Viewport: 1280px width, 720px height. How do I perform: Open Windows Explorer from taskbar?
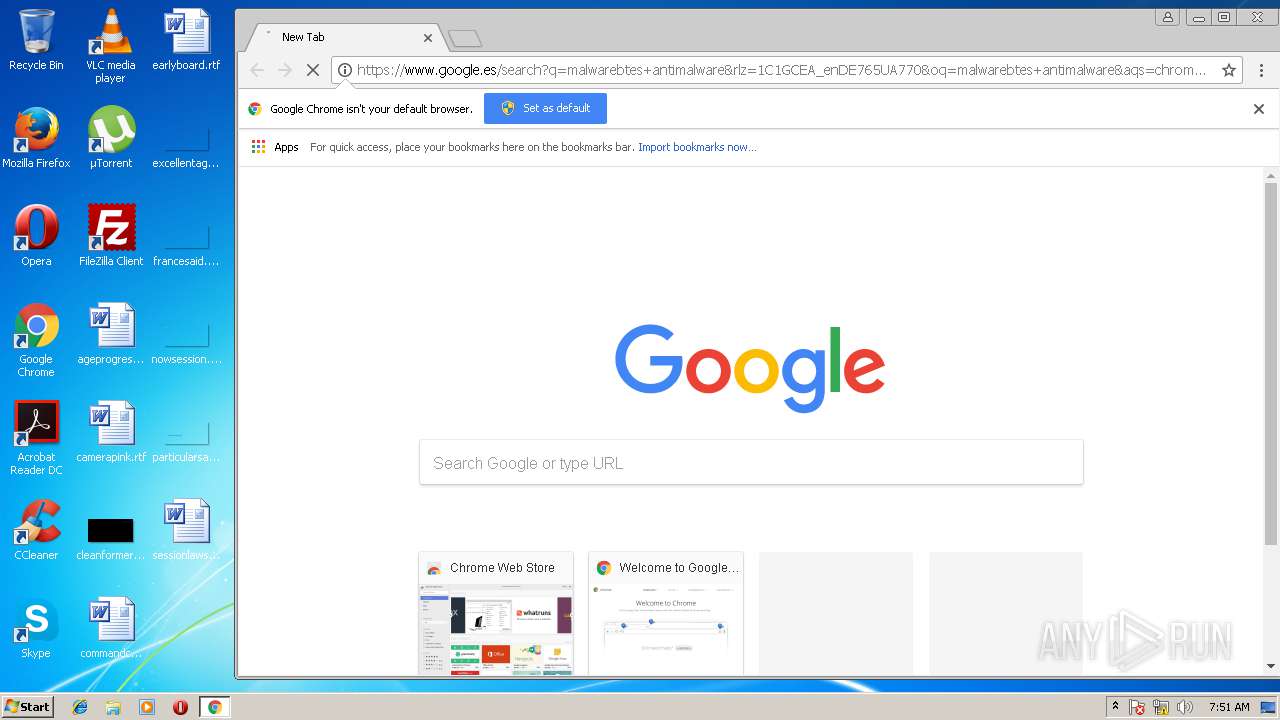tap(113, 707)
